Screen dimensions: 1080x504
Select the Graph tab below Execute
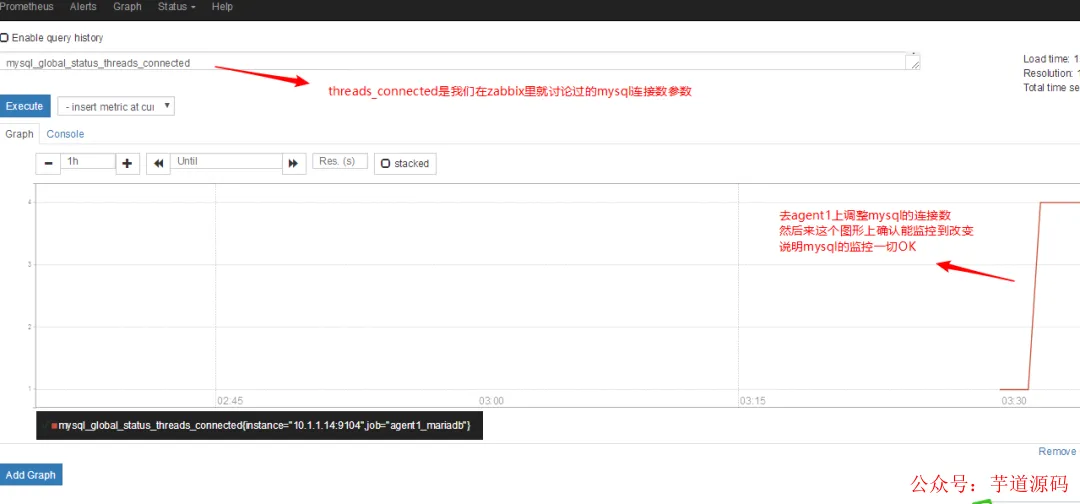click(x=19, y=134)
